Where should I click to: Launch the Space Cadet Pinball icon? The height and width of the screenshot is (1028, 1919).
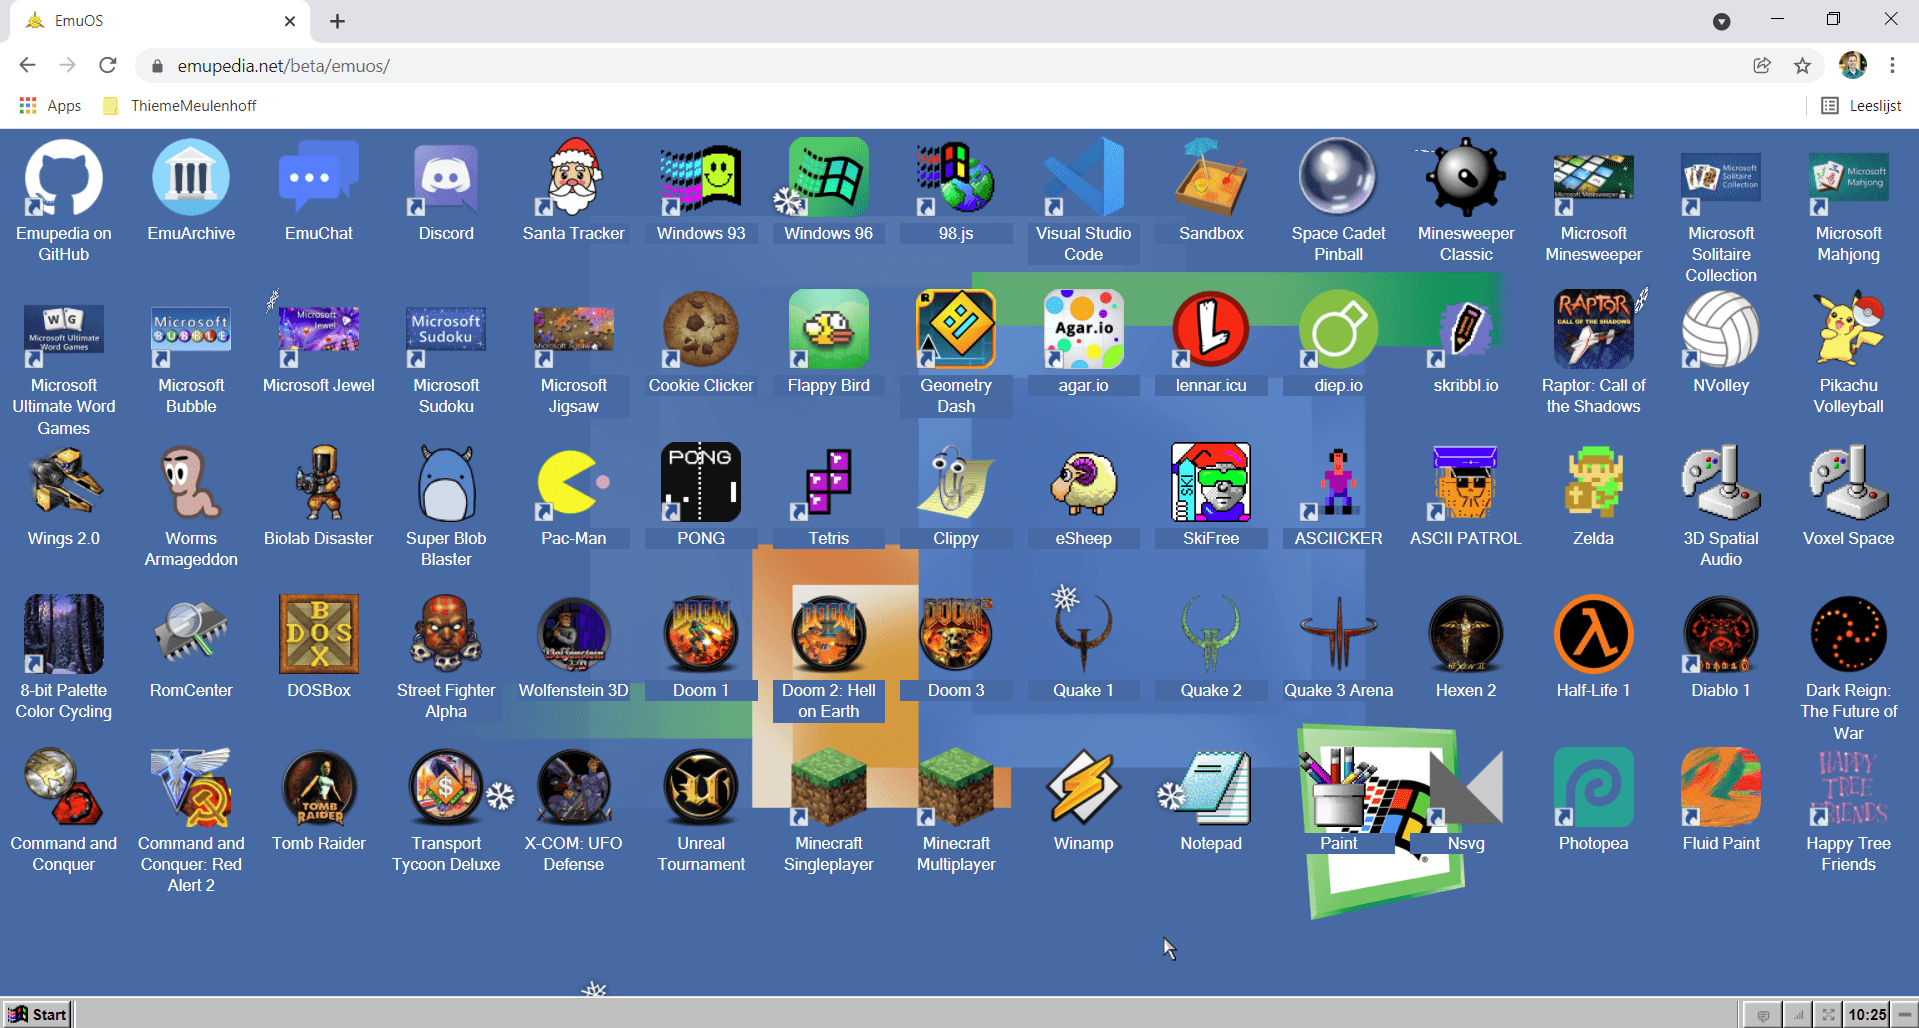coord(1338,180)
